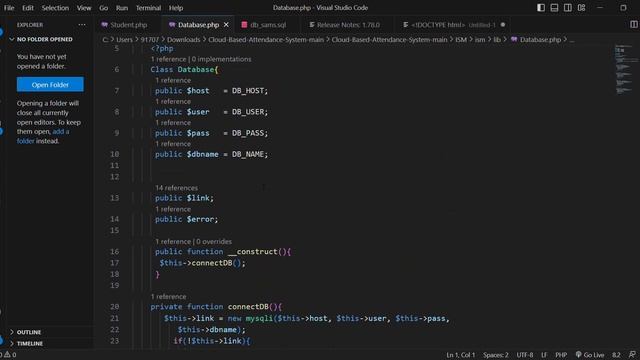The width and height of the screenshot is (640, 360).
Task: Click the 'add a folder' link
Action: pos(43,136)
